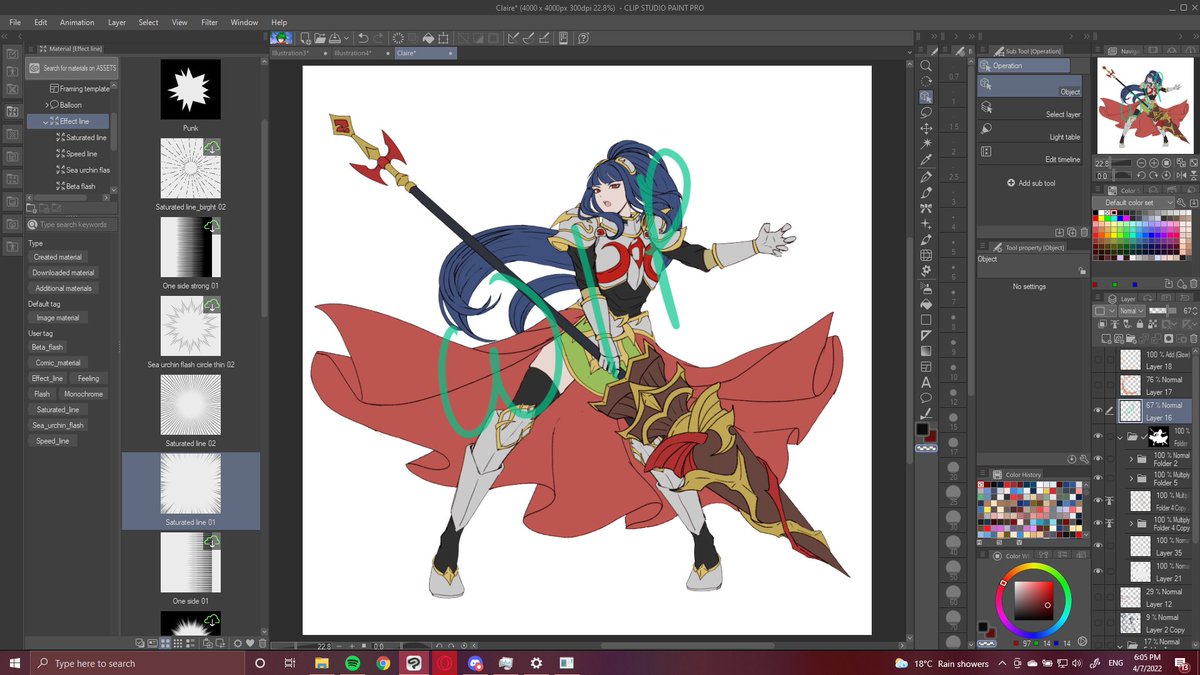Viewport: 1200px width, 675px height.
Task: Delete color from color set trash icon
Action: [1193, 284]
